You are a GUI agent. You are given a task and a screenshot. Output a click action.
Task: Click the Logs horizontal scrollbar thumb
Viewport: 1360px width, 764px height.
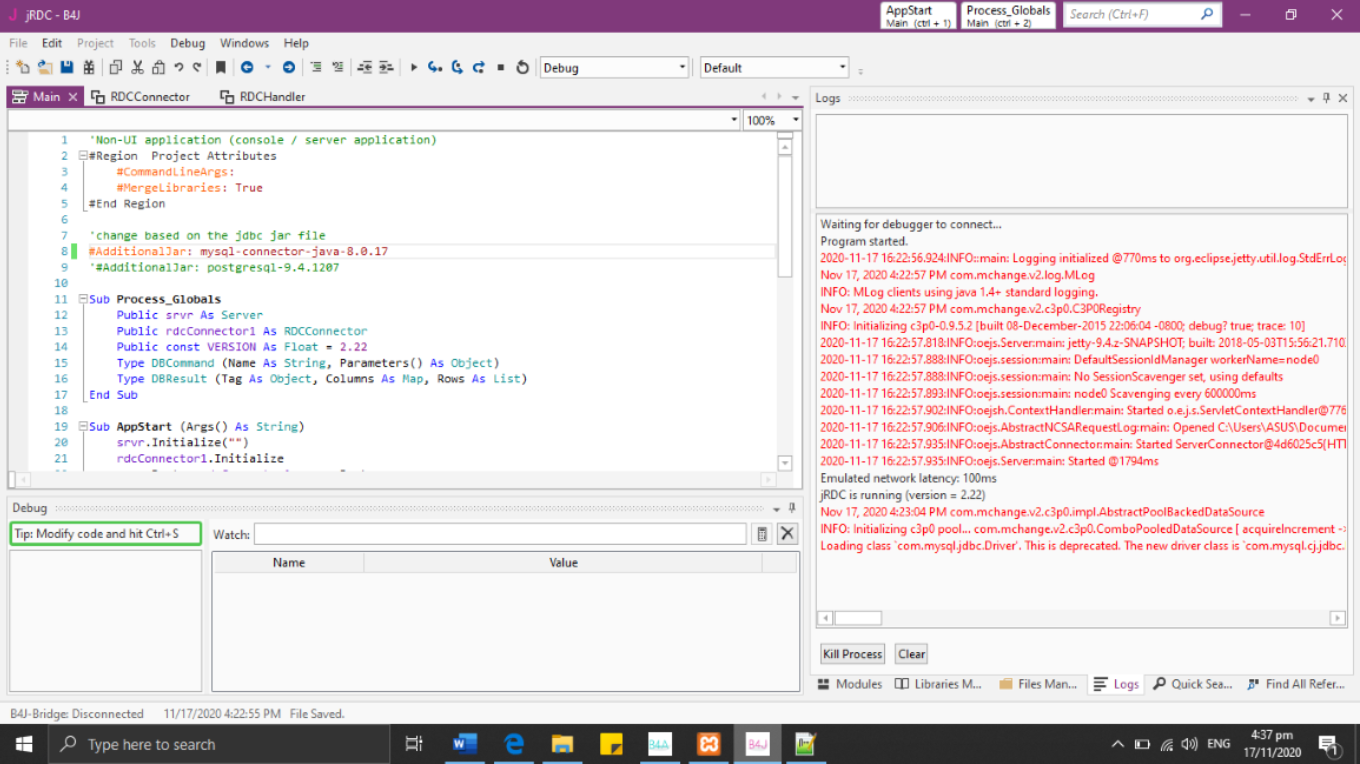tap(858, 619)
